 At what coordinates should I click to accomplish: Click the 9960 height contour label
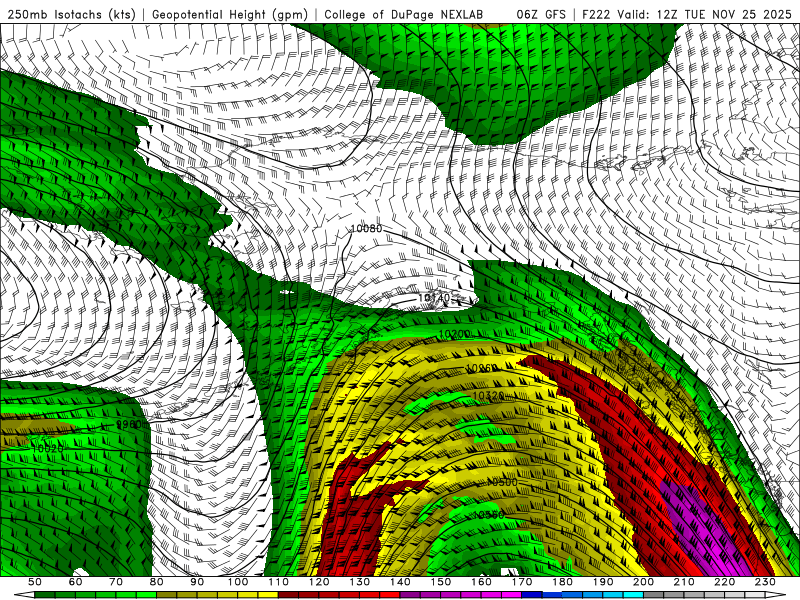coord(129,424)
